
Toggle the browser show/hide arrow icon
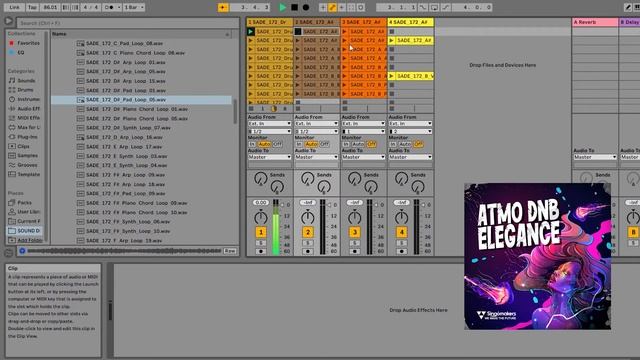[x=9, y=21]
